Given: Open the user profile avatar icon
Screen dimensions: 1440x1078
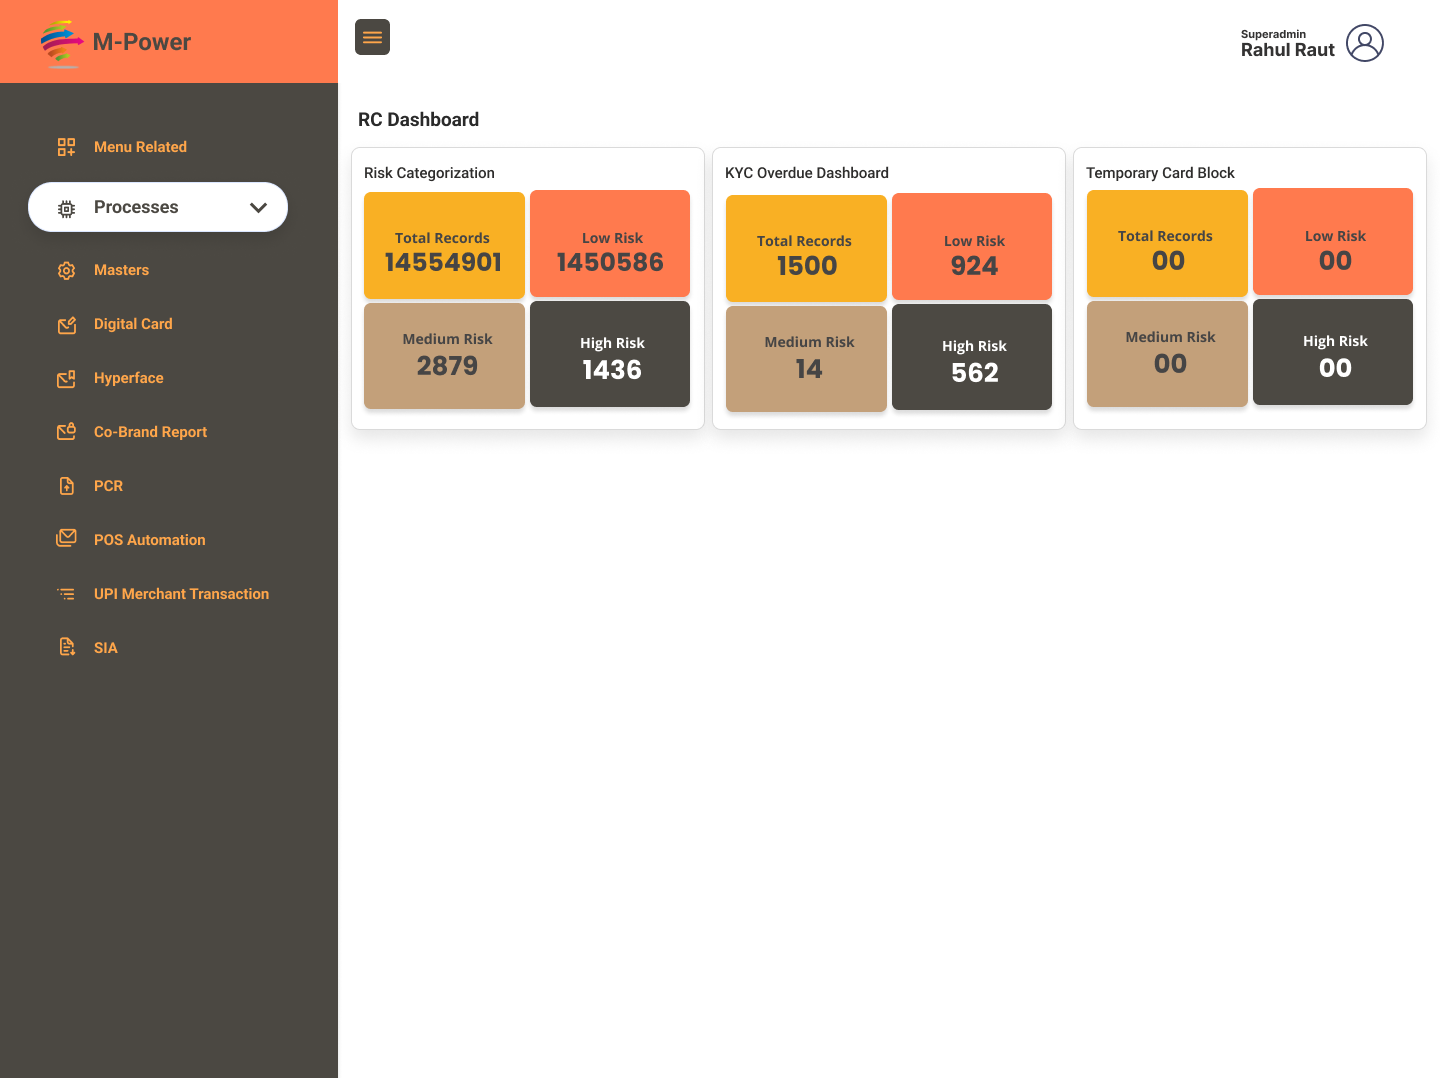Looking at the screenshot, I should [x=1364, y=43].
